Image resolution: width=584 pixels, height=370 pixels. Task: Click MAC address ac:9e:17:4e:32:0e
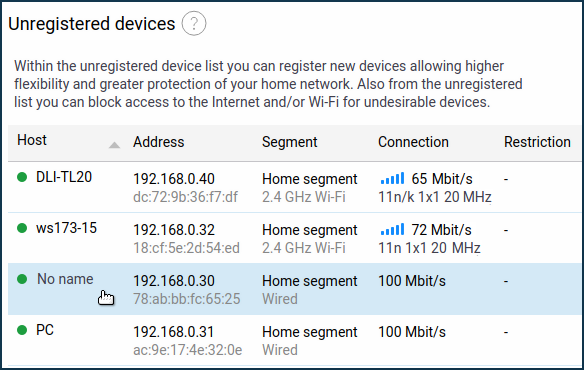[x=188, y=350]
